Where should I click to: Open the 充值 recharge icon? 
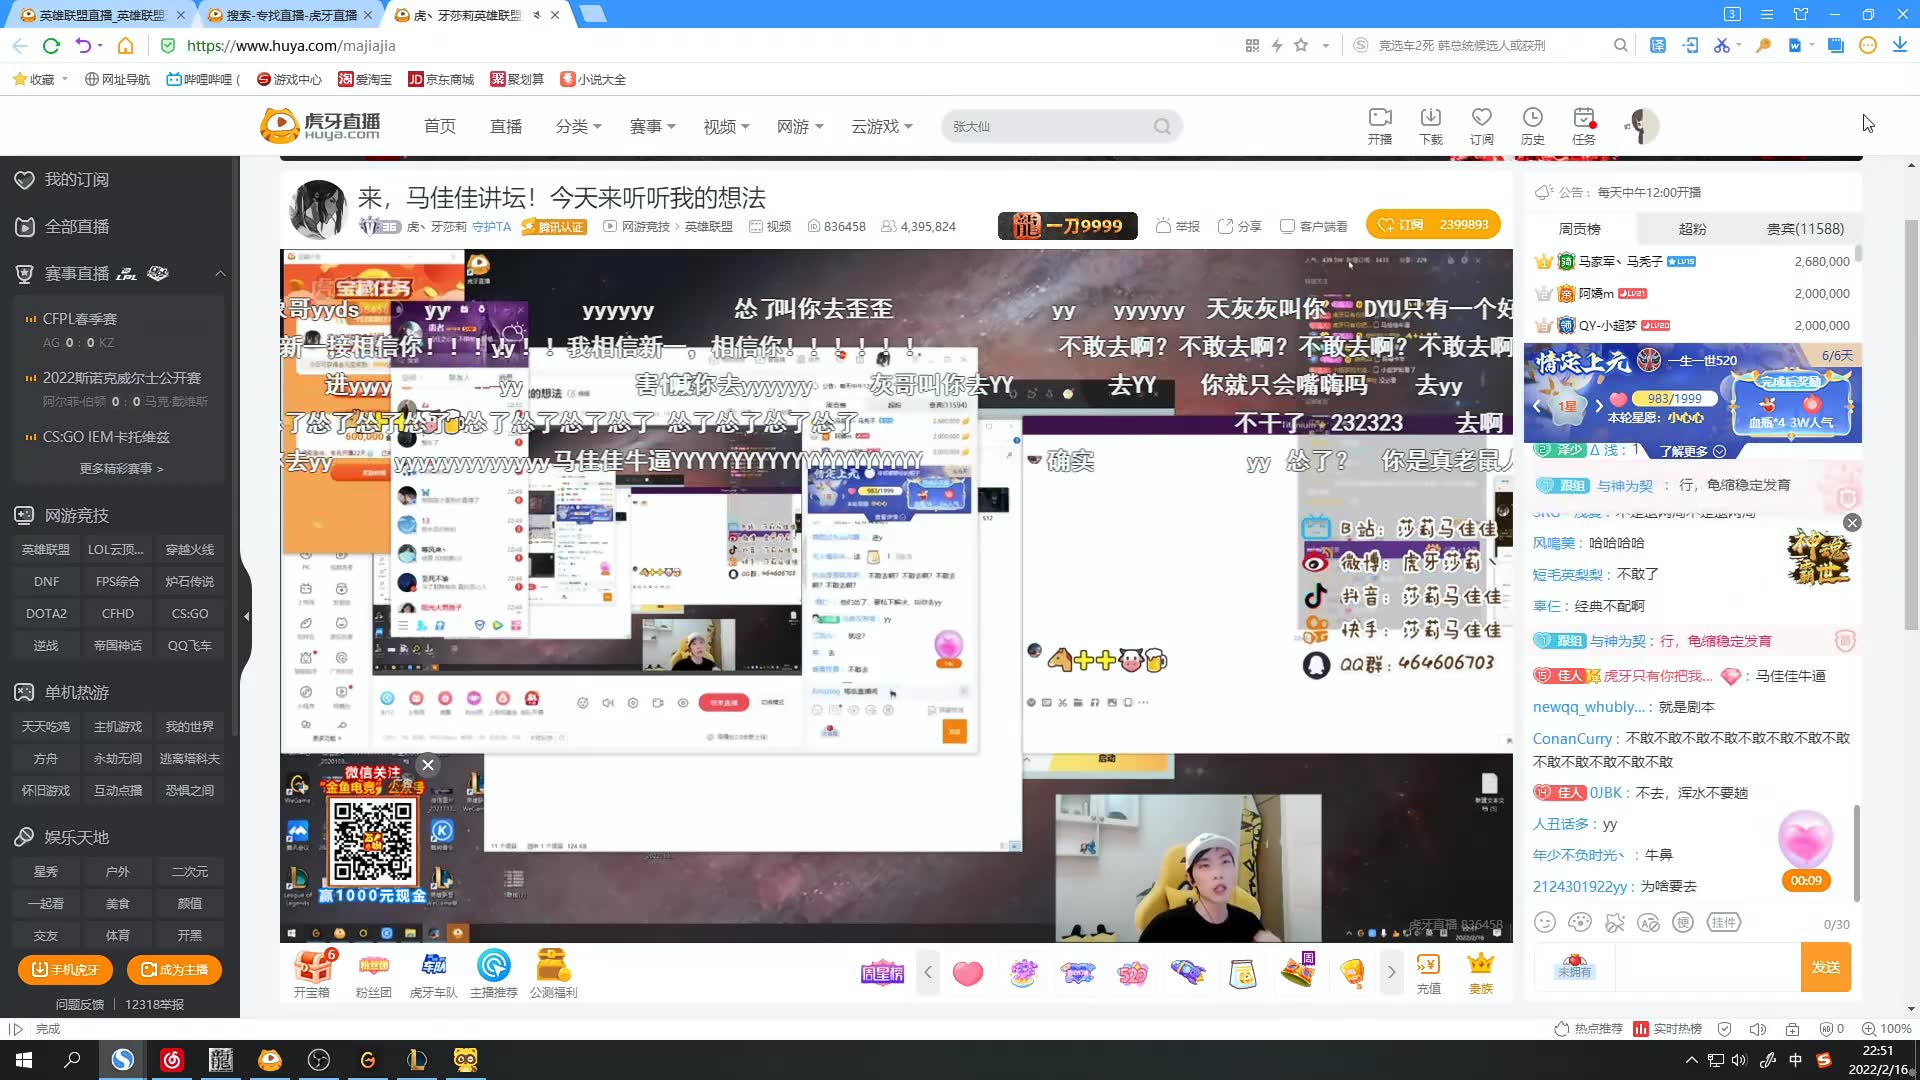point(1429,973)
